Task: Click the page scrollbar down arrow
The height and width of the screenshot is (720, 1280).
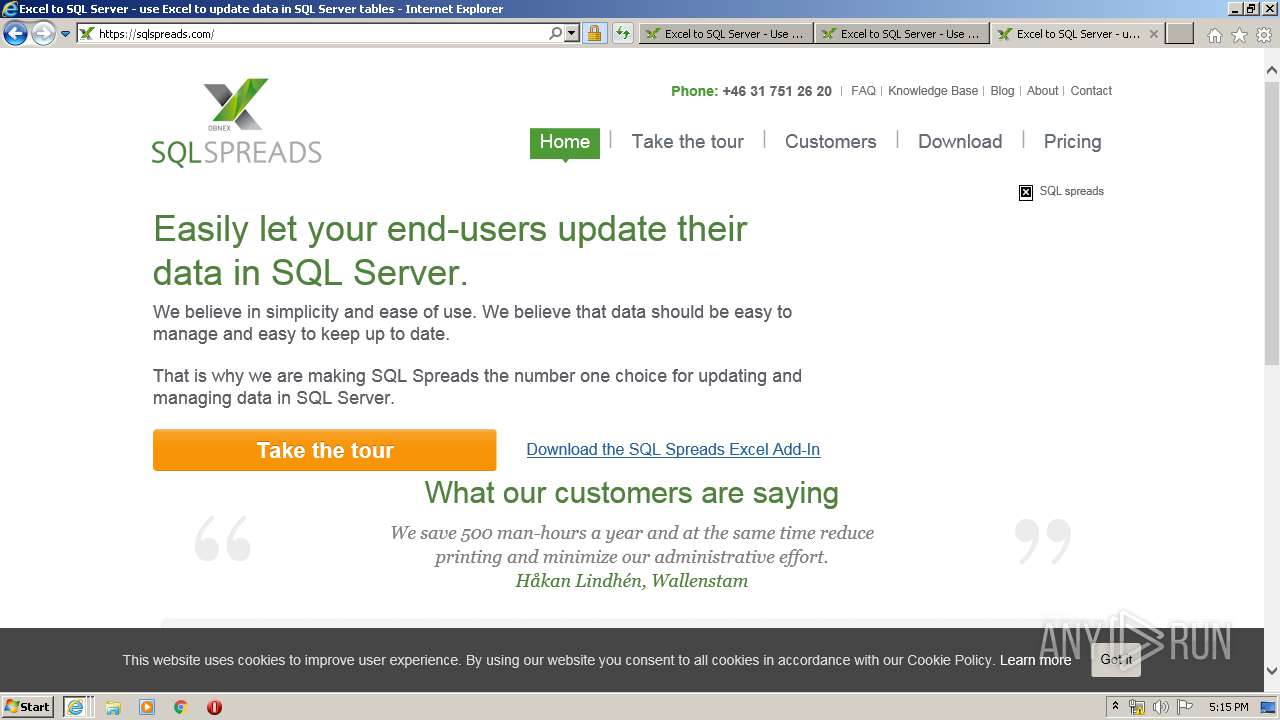Action: coord(1272,671)
